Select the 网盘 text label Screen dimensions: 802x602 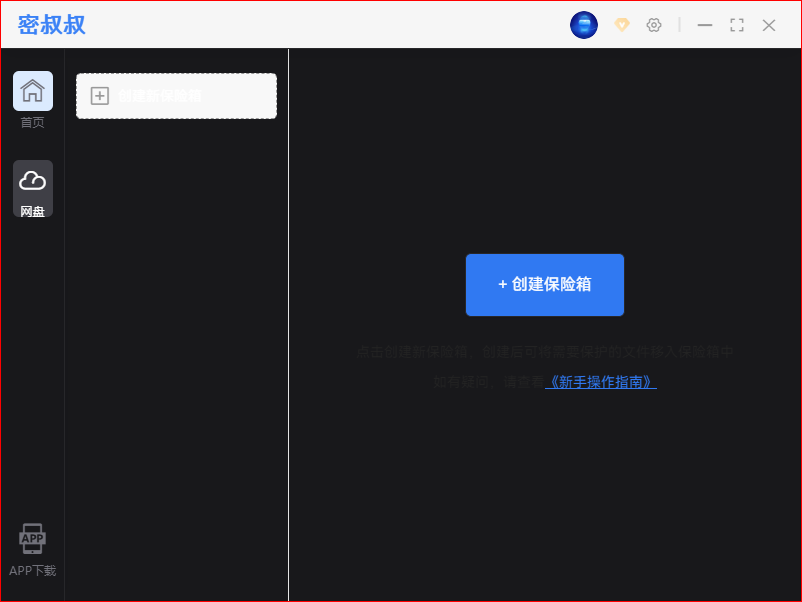[x=33, y=211]
